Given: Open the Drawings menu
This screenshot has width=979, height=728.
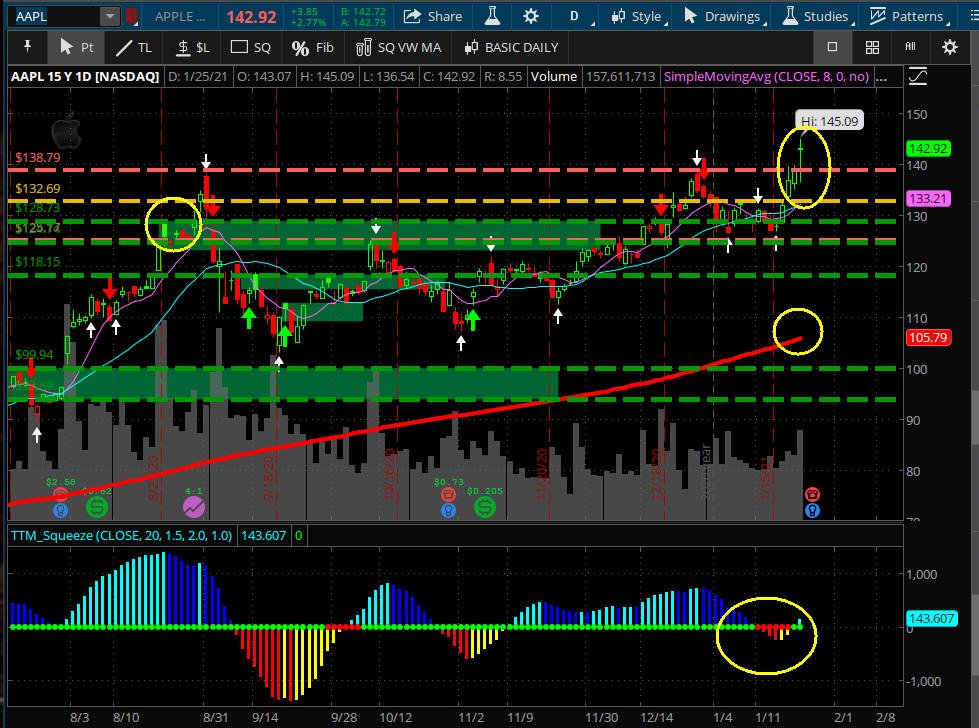Looking at the screenshot, I should [724, 16].
